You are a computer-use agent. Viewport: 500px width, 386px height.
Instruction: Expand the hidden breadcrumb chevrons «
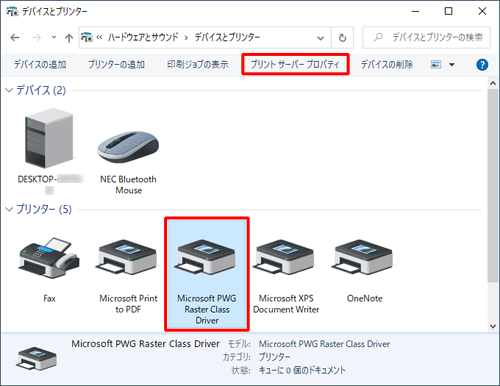tap(99, 37)
